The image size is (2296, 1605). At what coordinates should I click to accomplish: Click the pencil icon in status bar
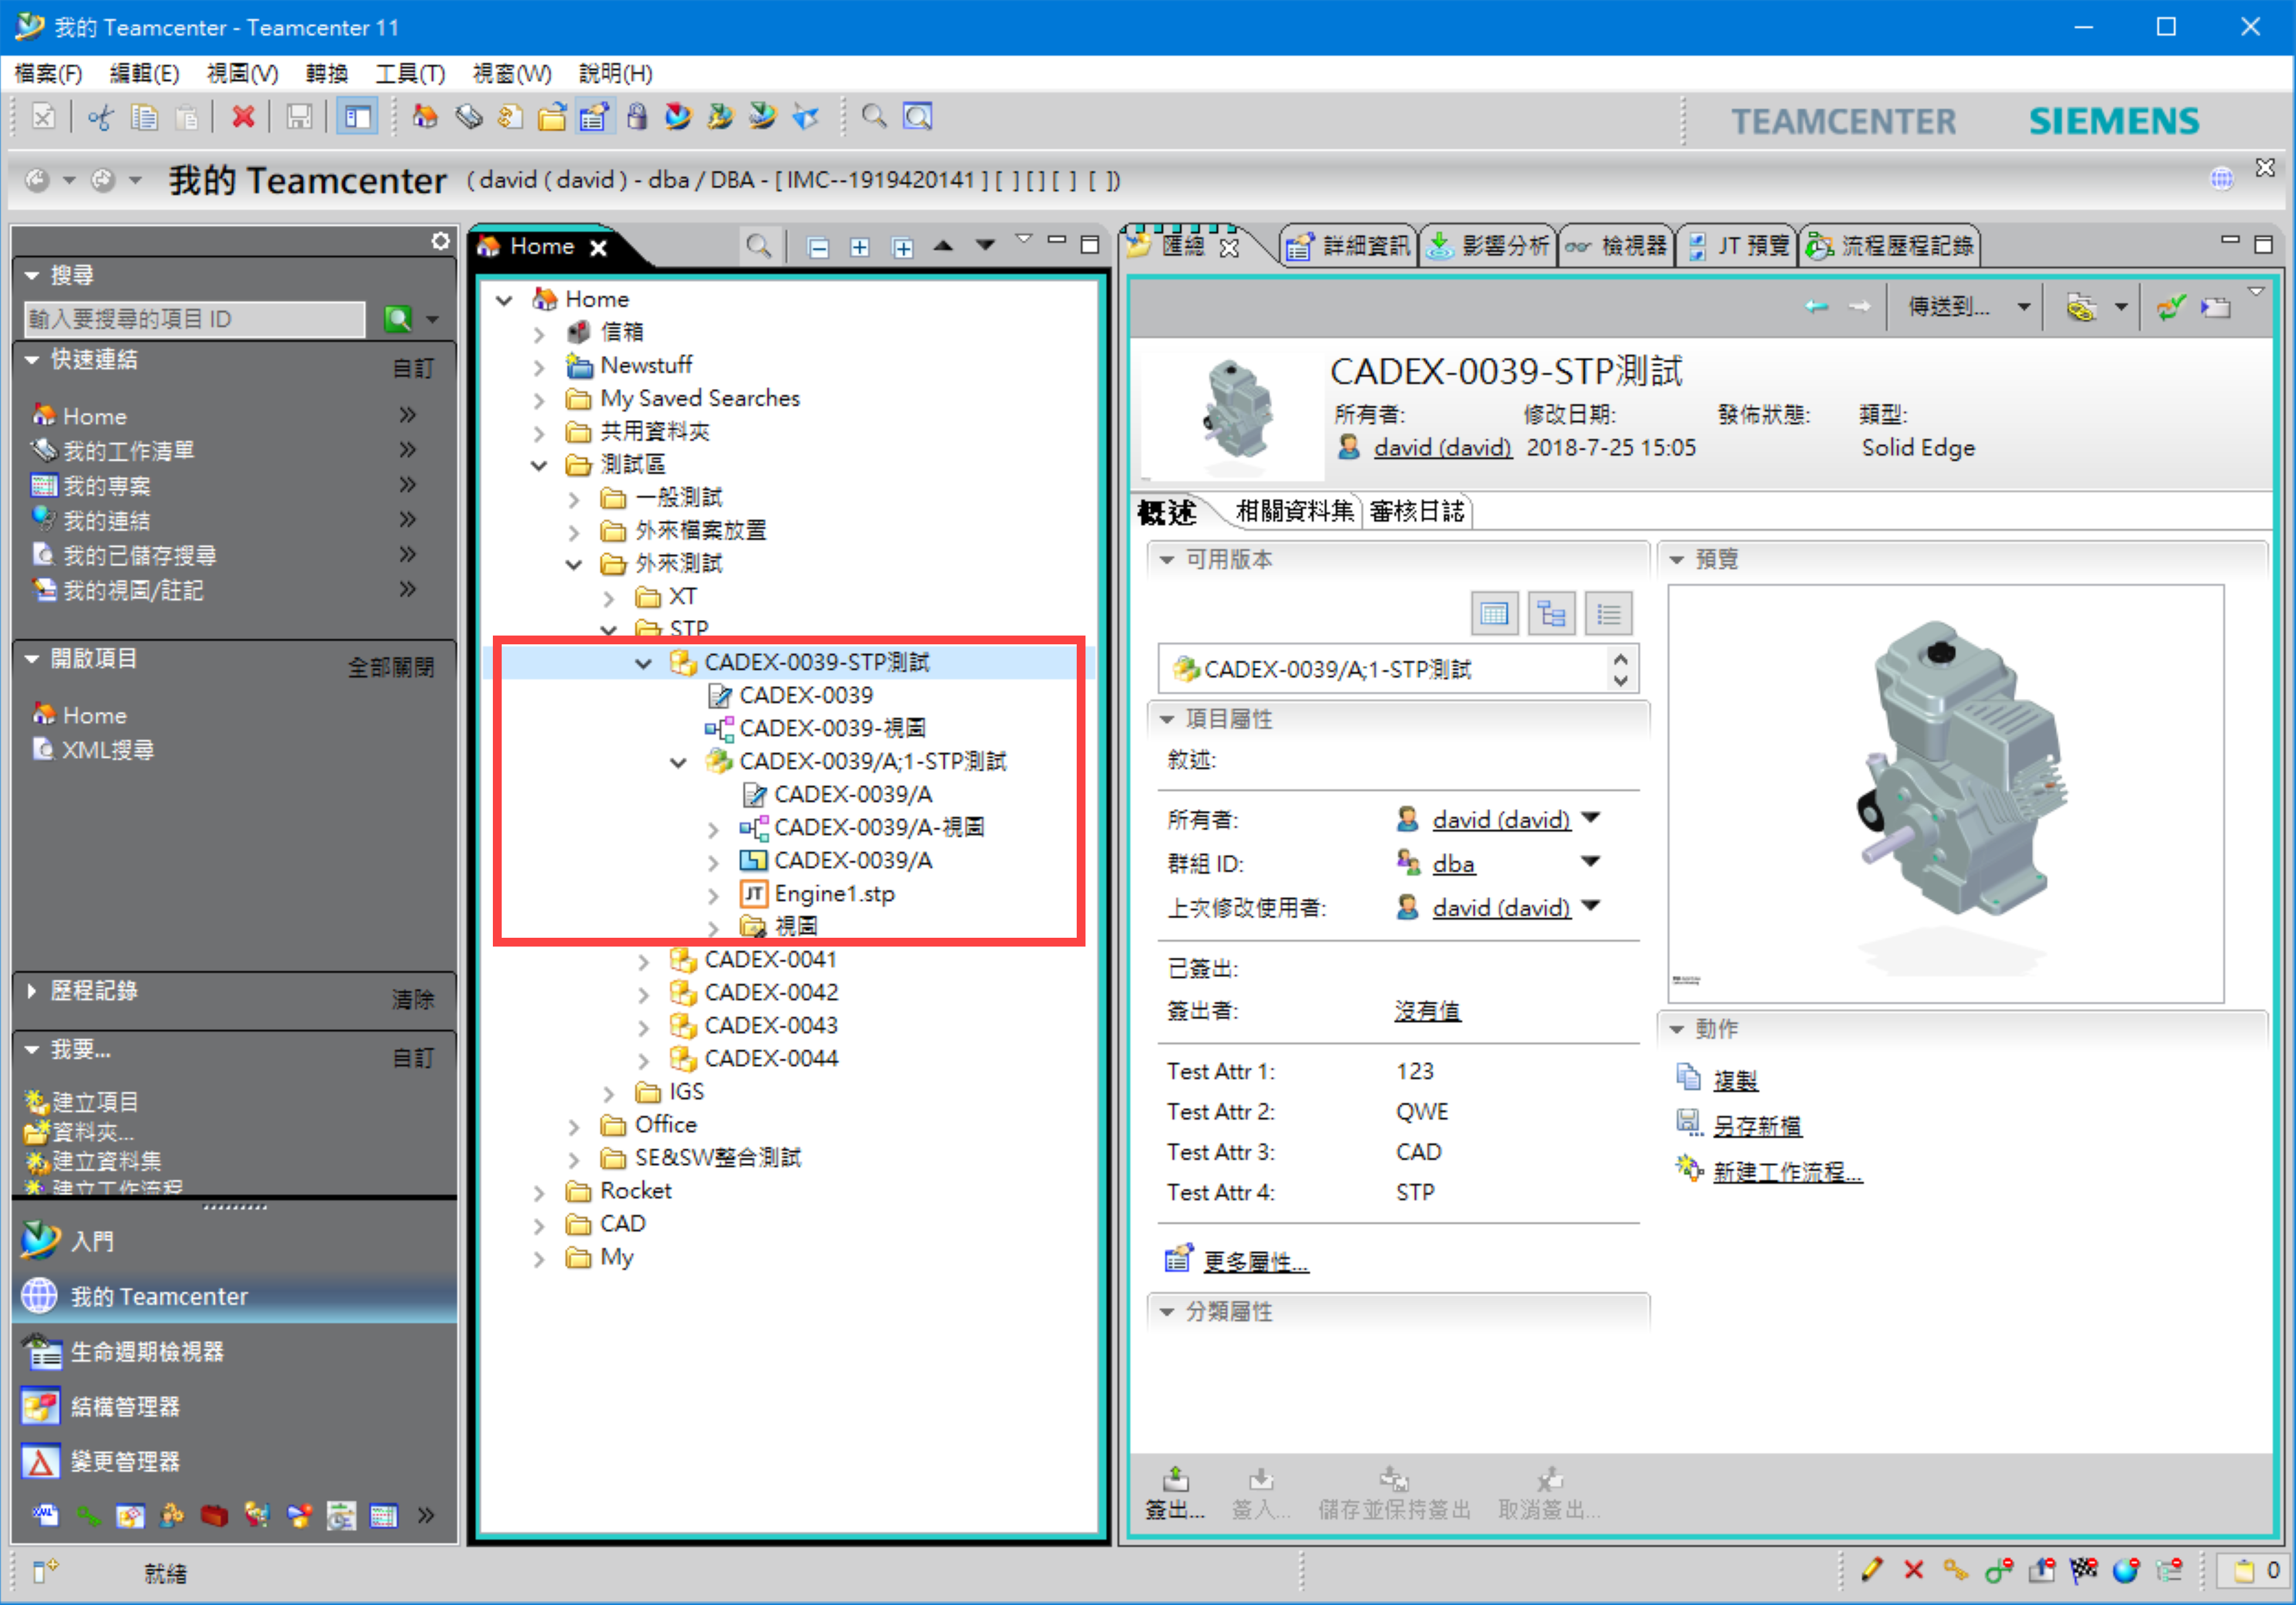(1872, 1571)
